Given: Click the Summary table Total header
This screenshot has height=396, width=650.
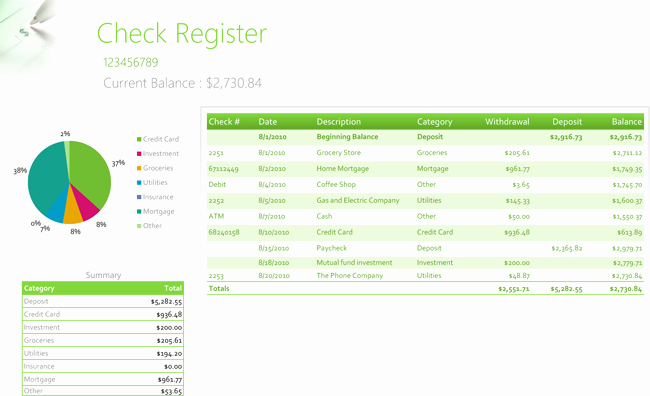Looking at the screenshot, I should tap(173, 288).
